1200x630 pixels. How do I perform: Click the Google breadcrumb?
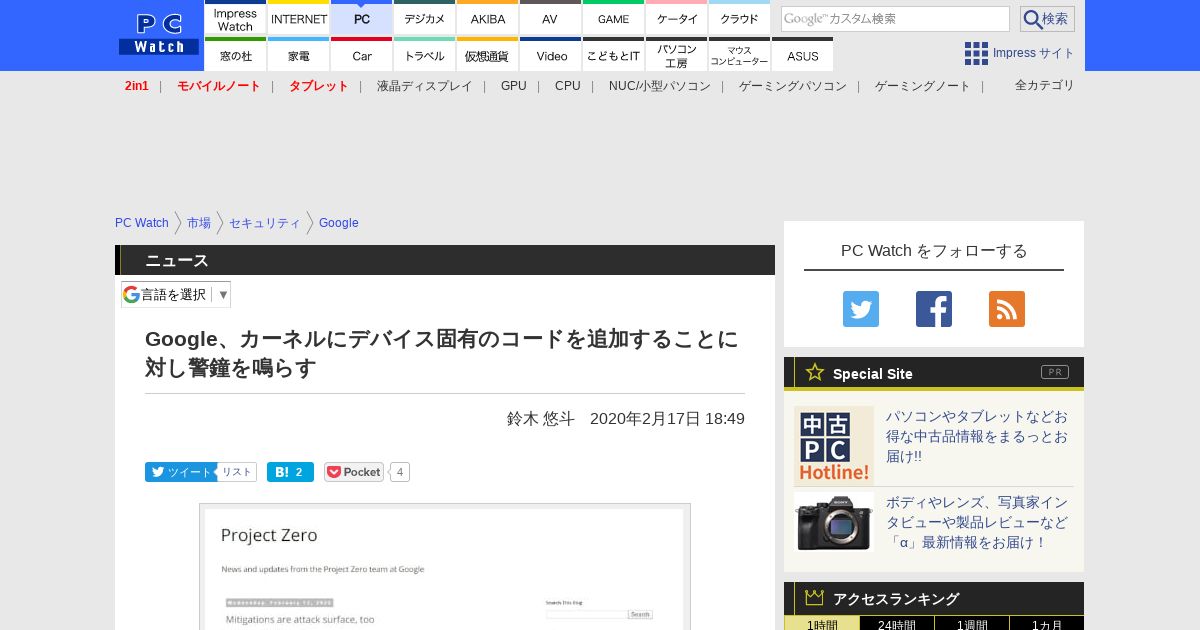click(x=339, y=223)
